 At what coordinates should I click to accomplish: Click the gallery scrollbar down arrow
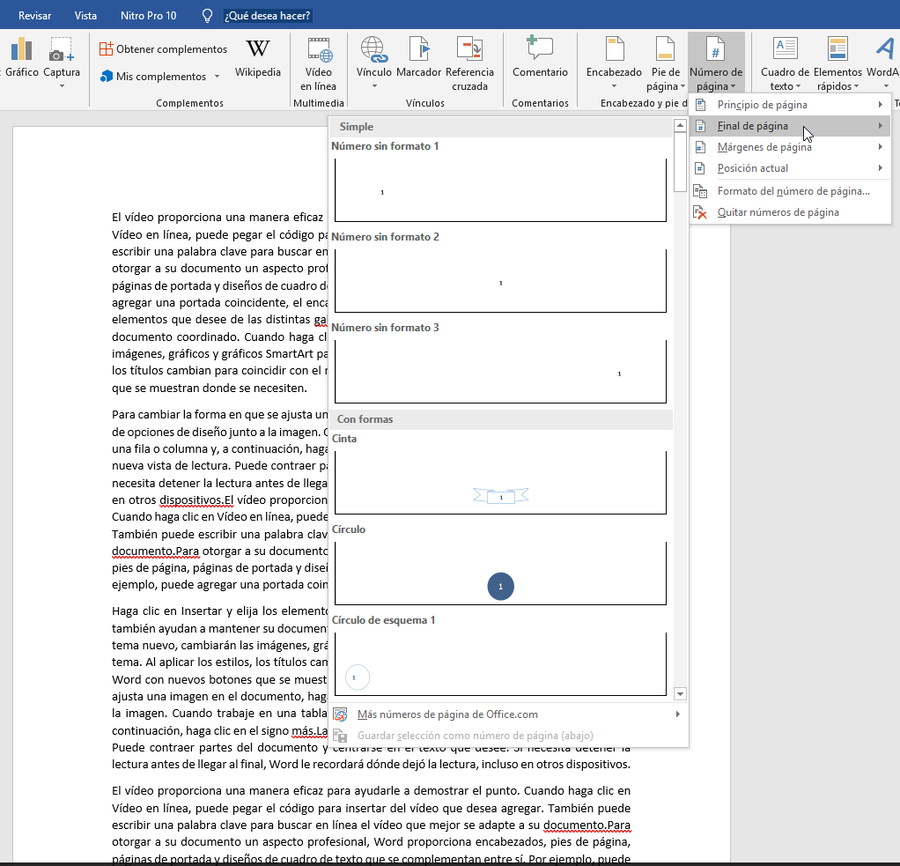point(681,693)
